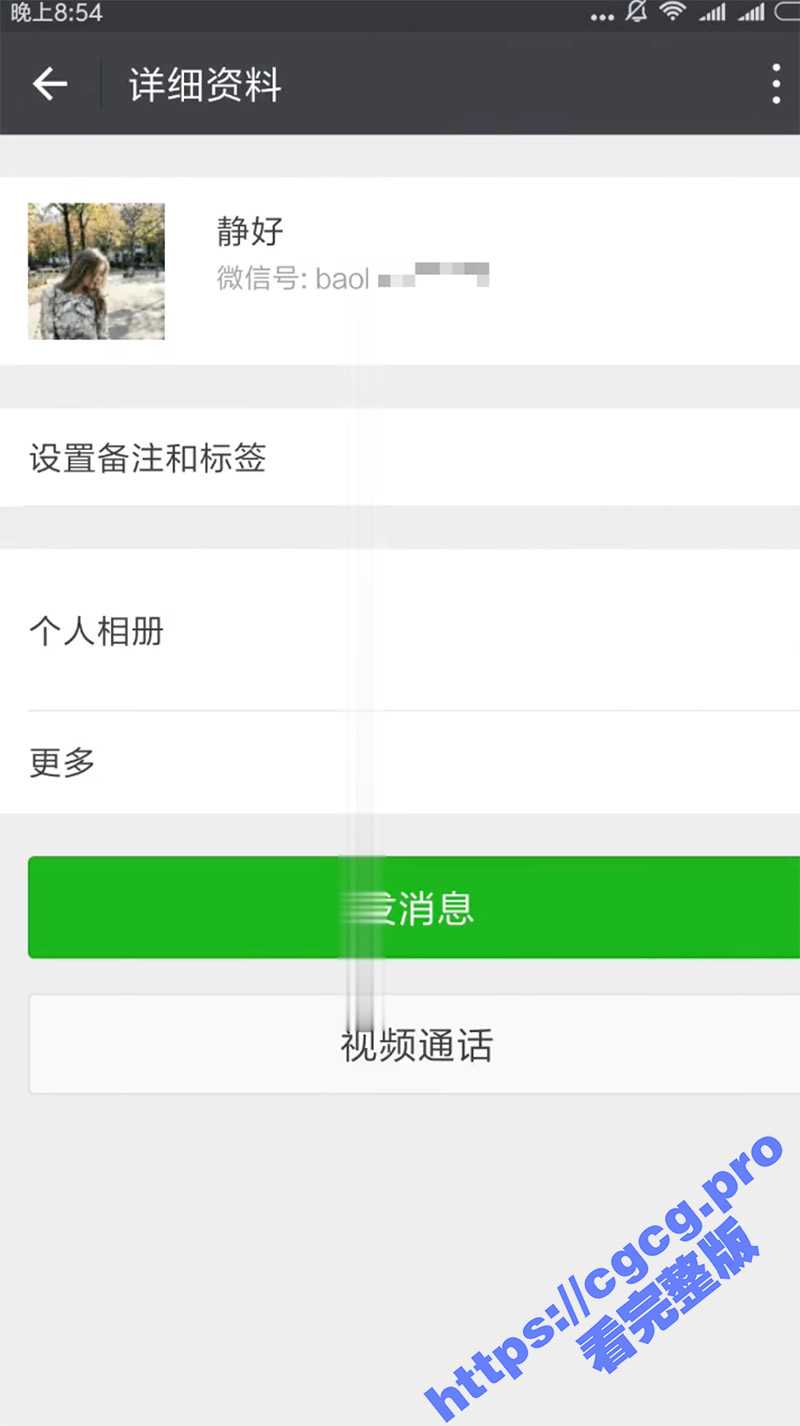Tap the status bar ellipsis dots
The width and height of the screenshot is (800, 1426).
point(602,16)
